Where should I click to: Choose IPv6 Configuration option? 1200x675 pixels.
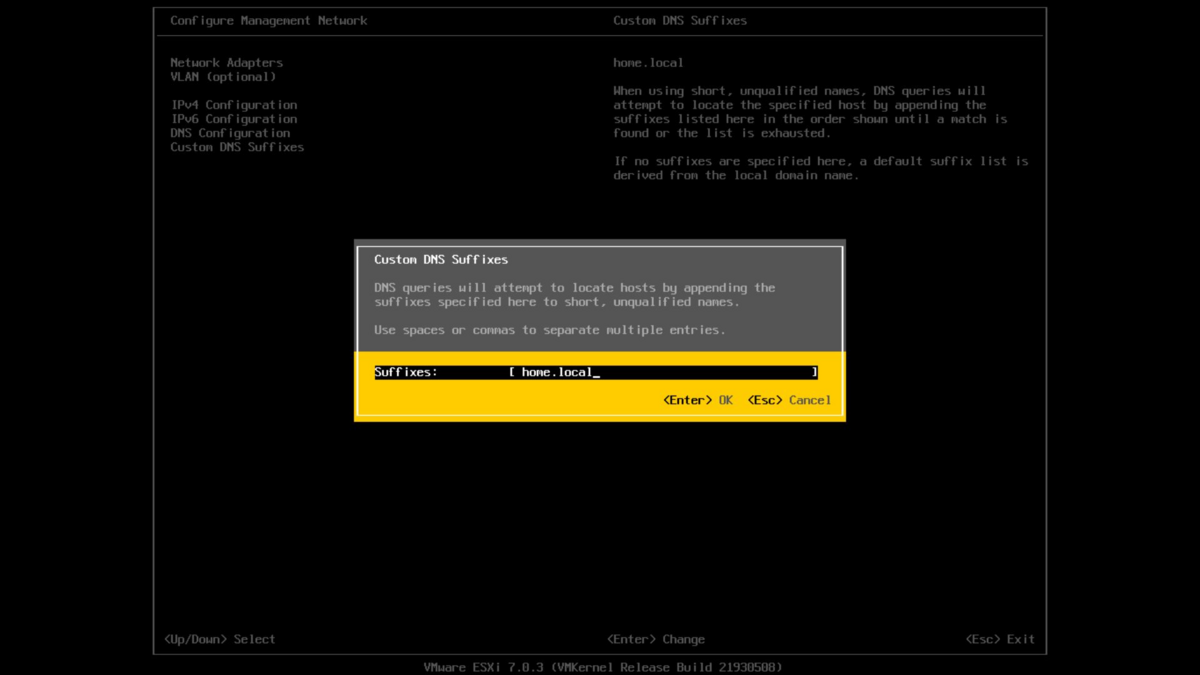pyautogui.click(x=233, y=119)
